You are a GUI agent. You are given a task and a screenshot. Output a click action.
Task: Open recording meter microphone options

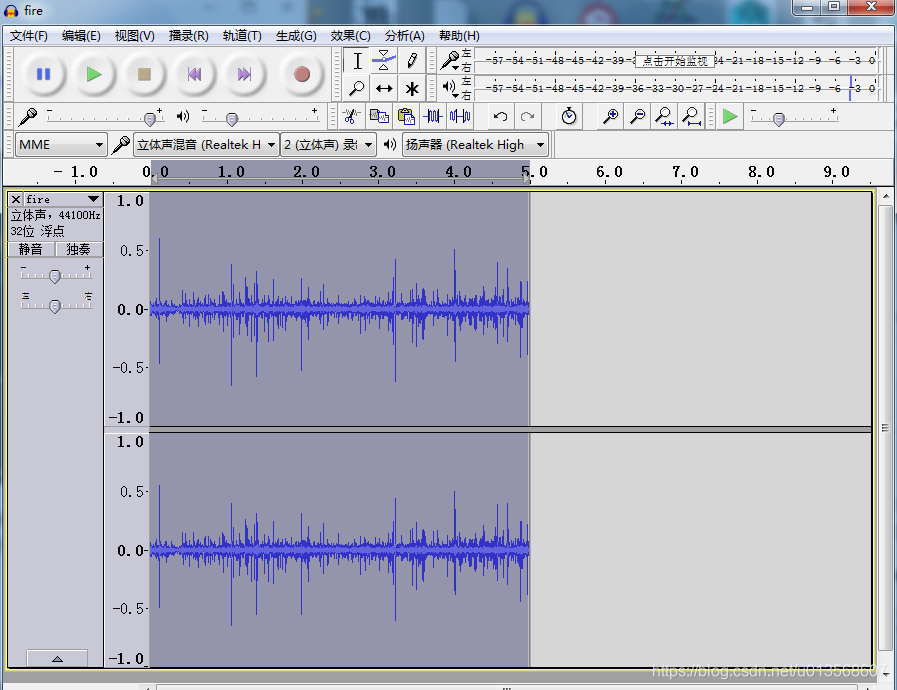tap(451, 61)
